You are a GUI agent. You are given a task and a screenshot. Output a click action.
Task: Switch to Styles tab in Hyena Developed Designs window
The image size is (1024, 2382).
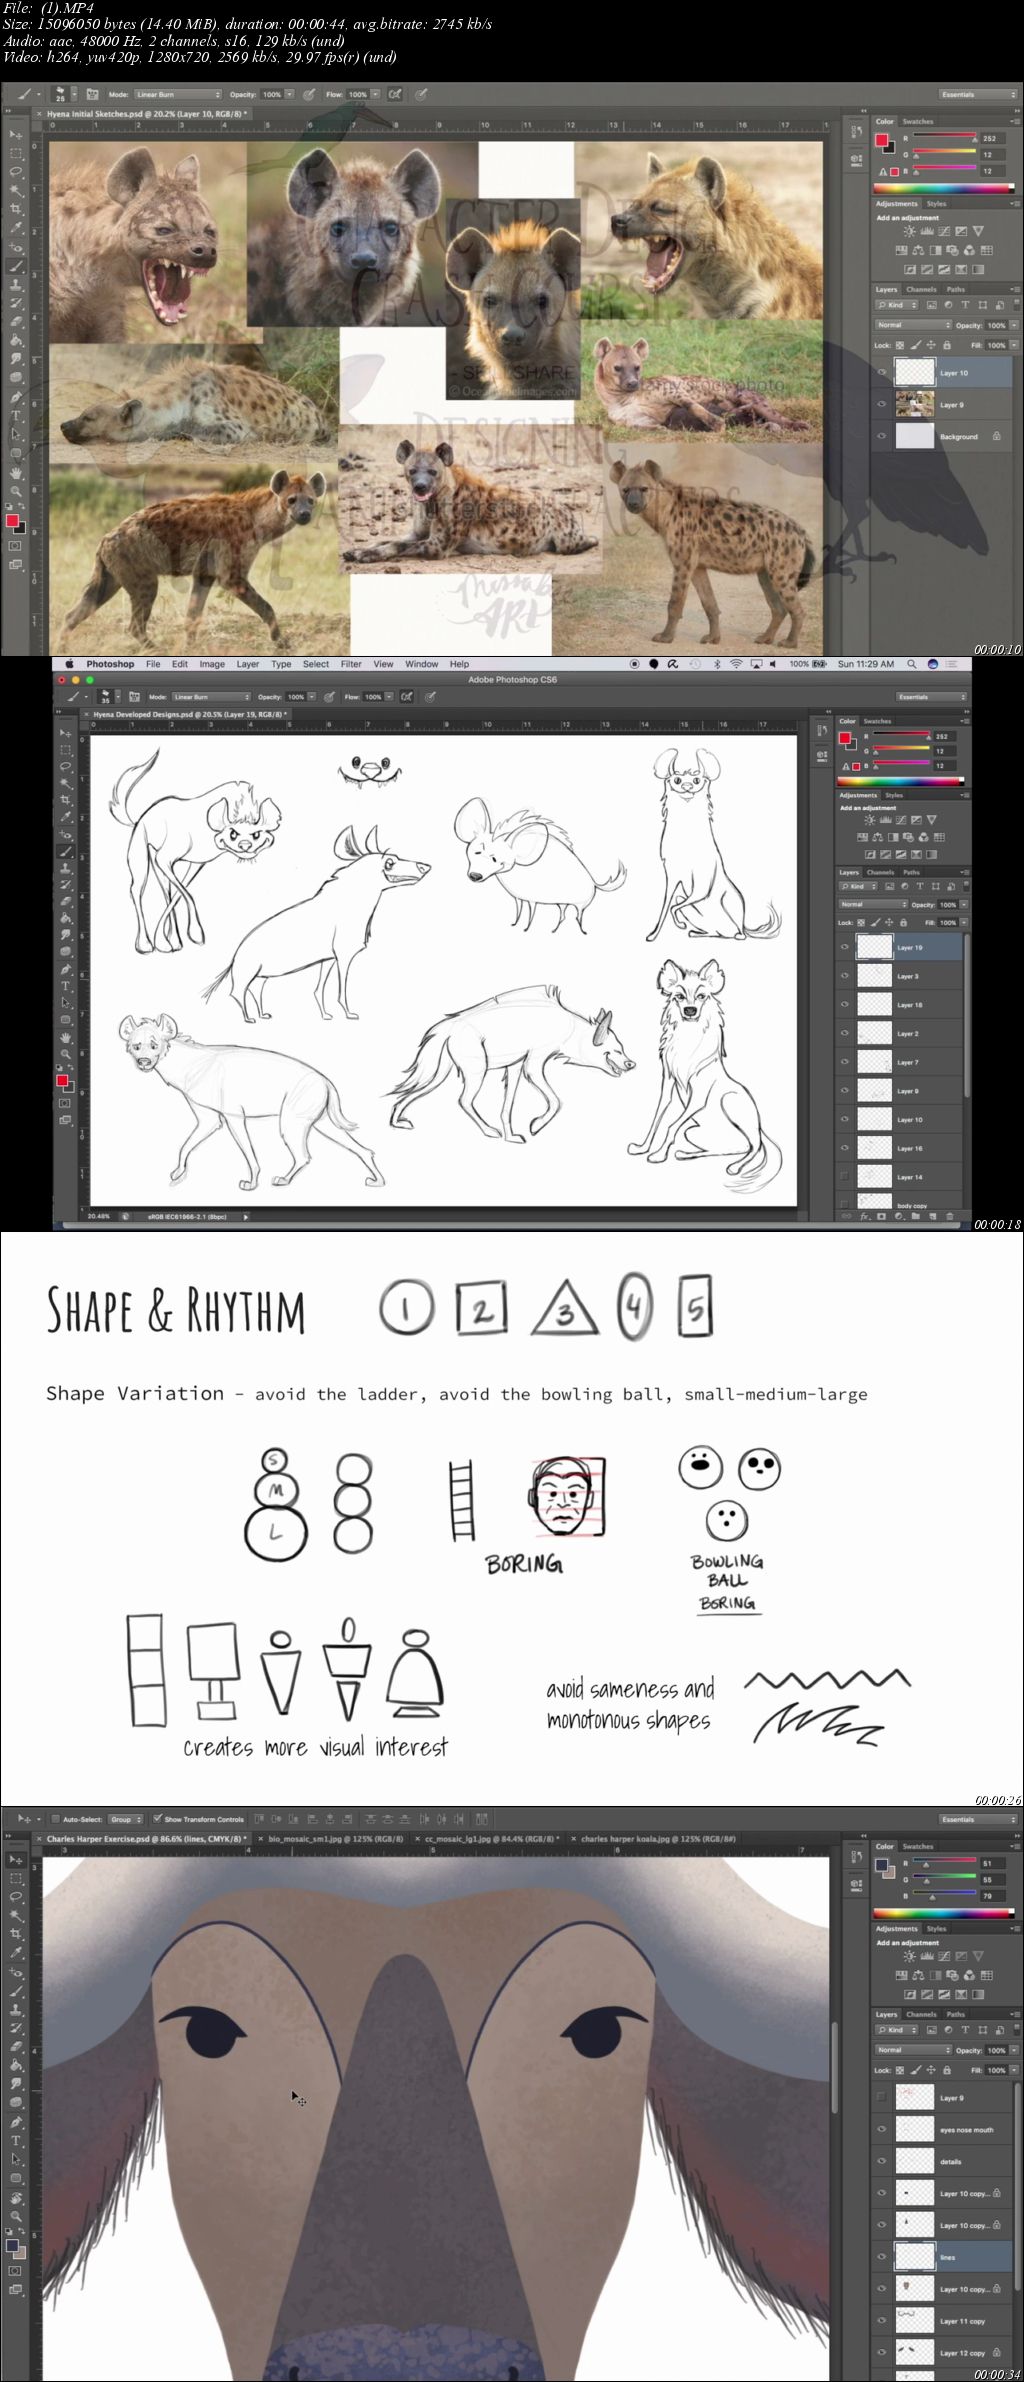click(894, 796)
